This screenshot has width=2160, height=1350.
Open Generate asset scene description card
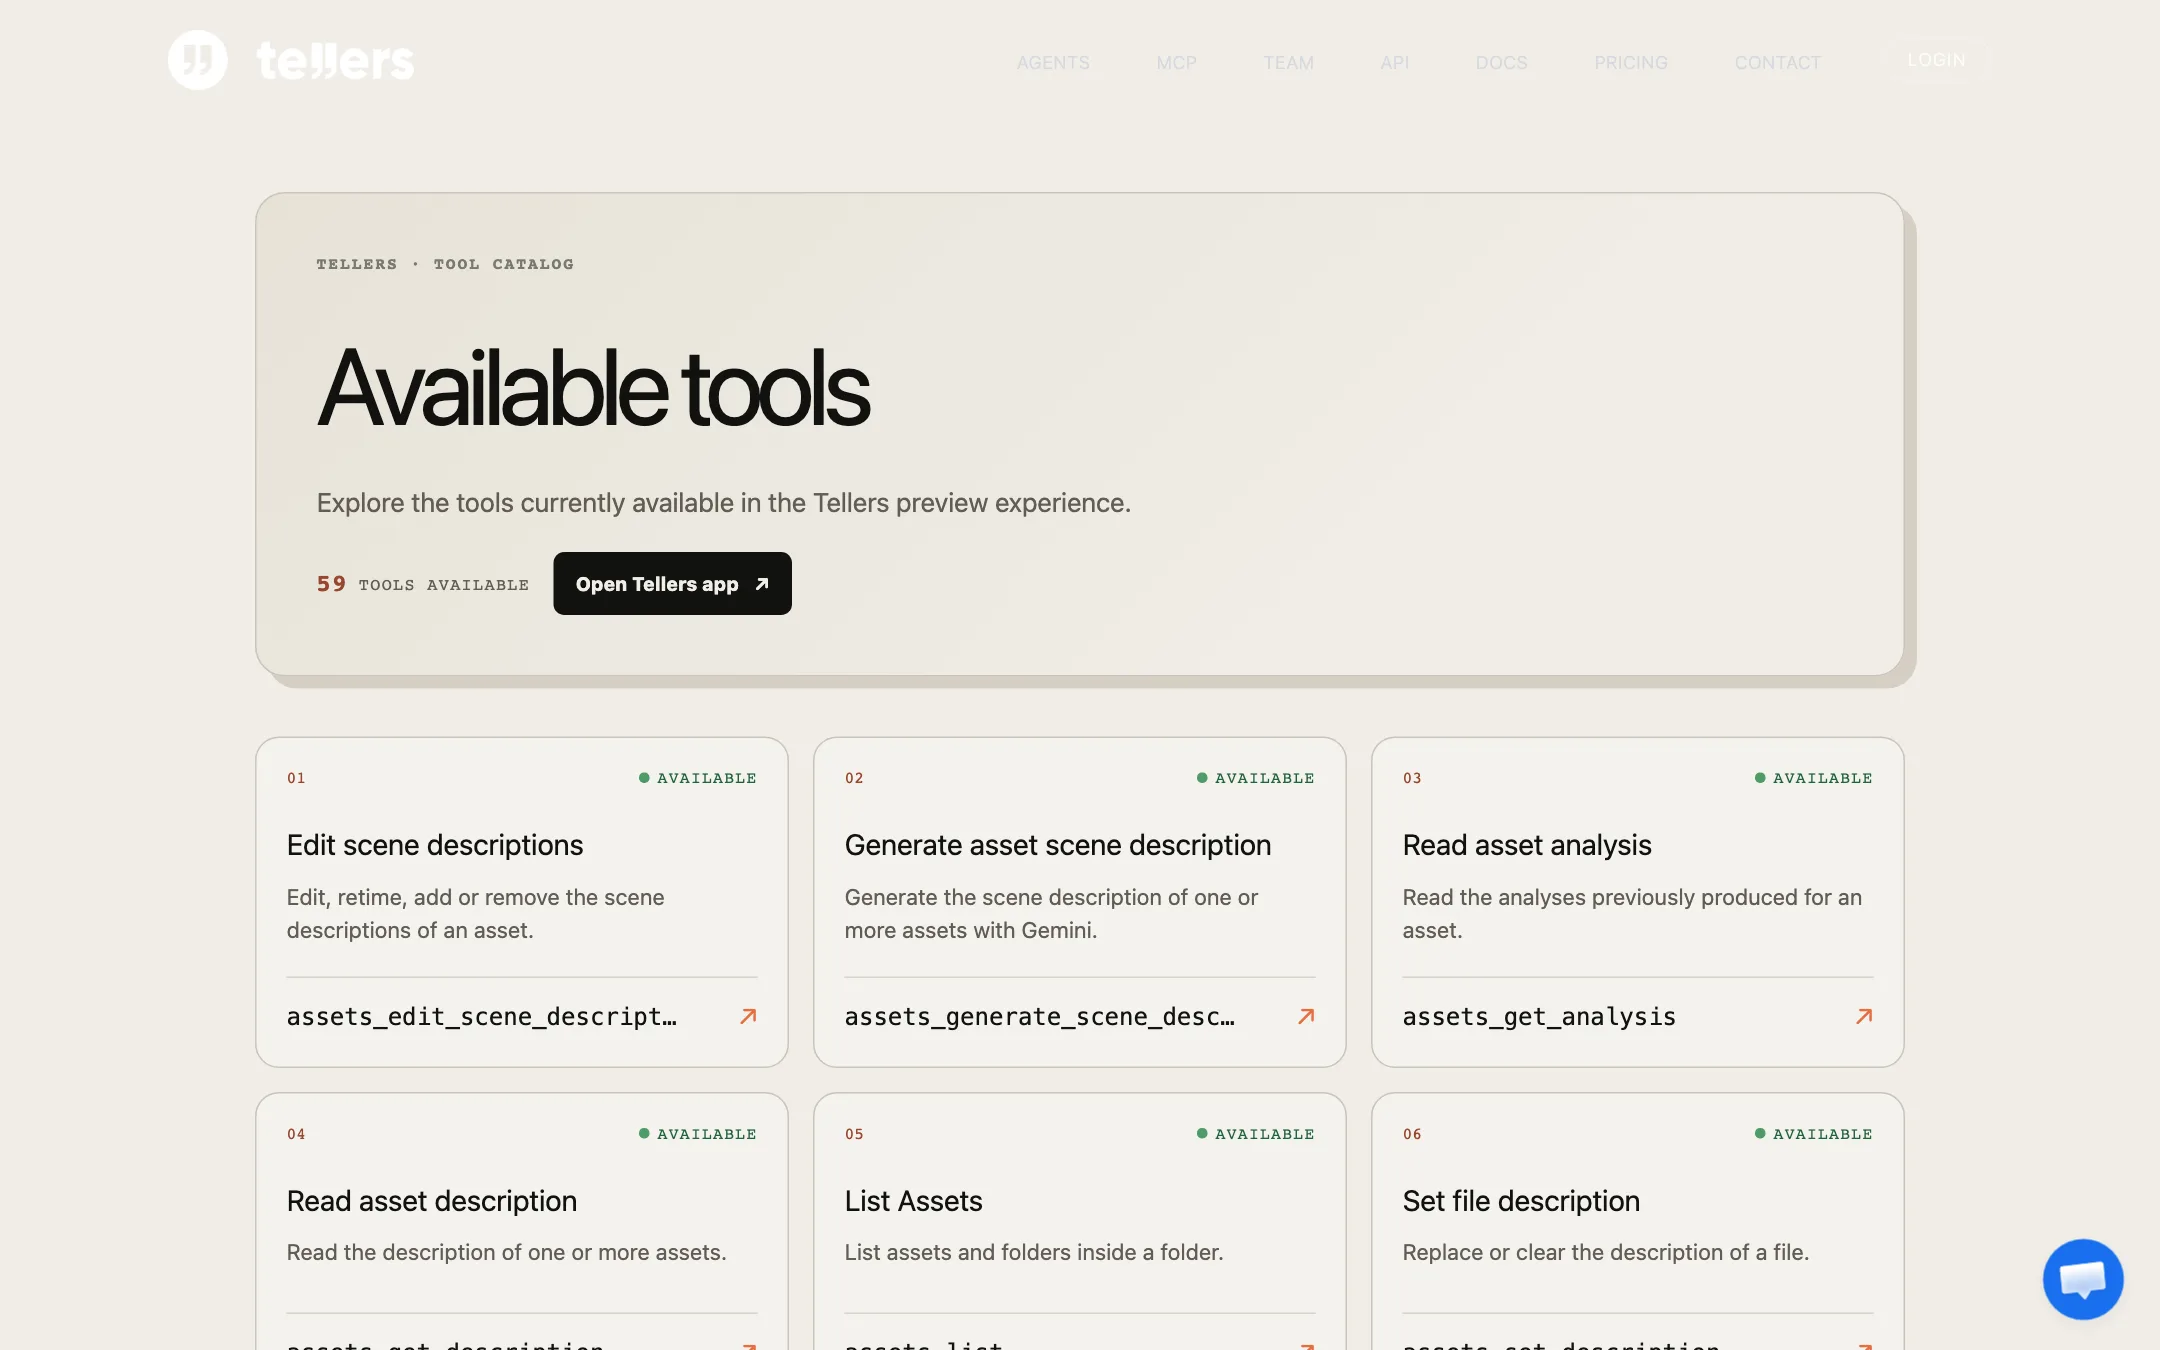[x=1079, y=902]
